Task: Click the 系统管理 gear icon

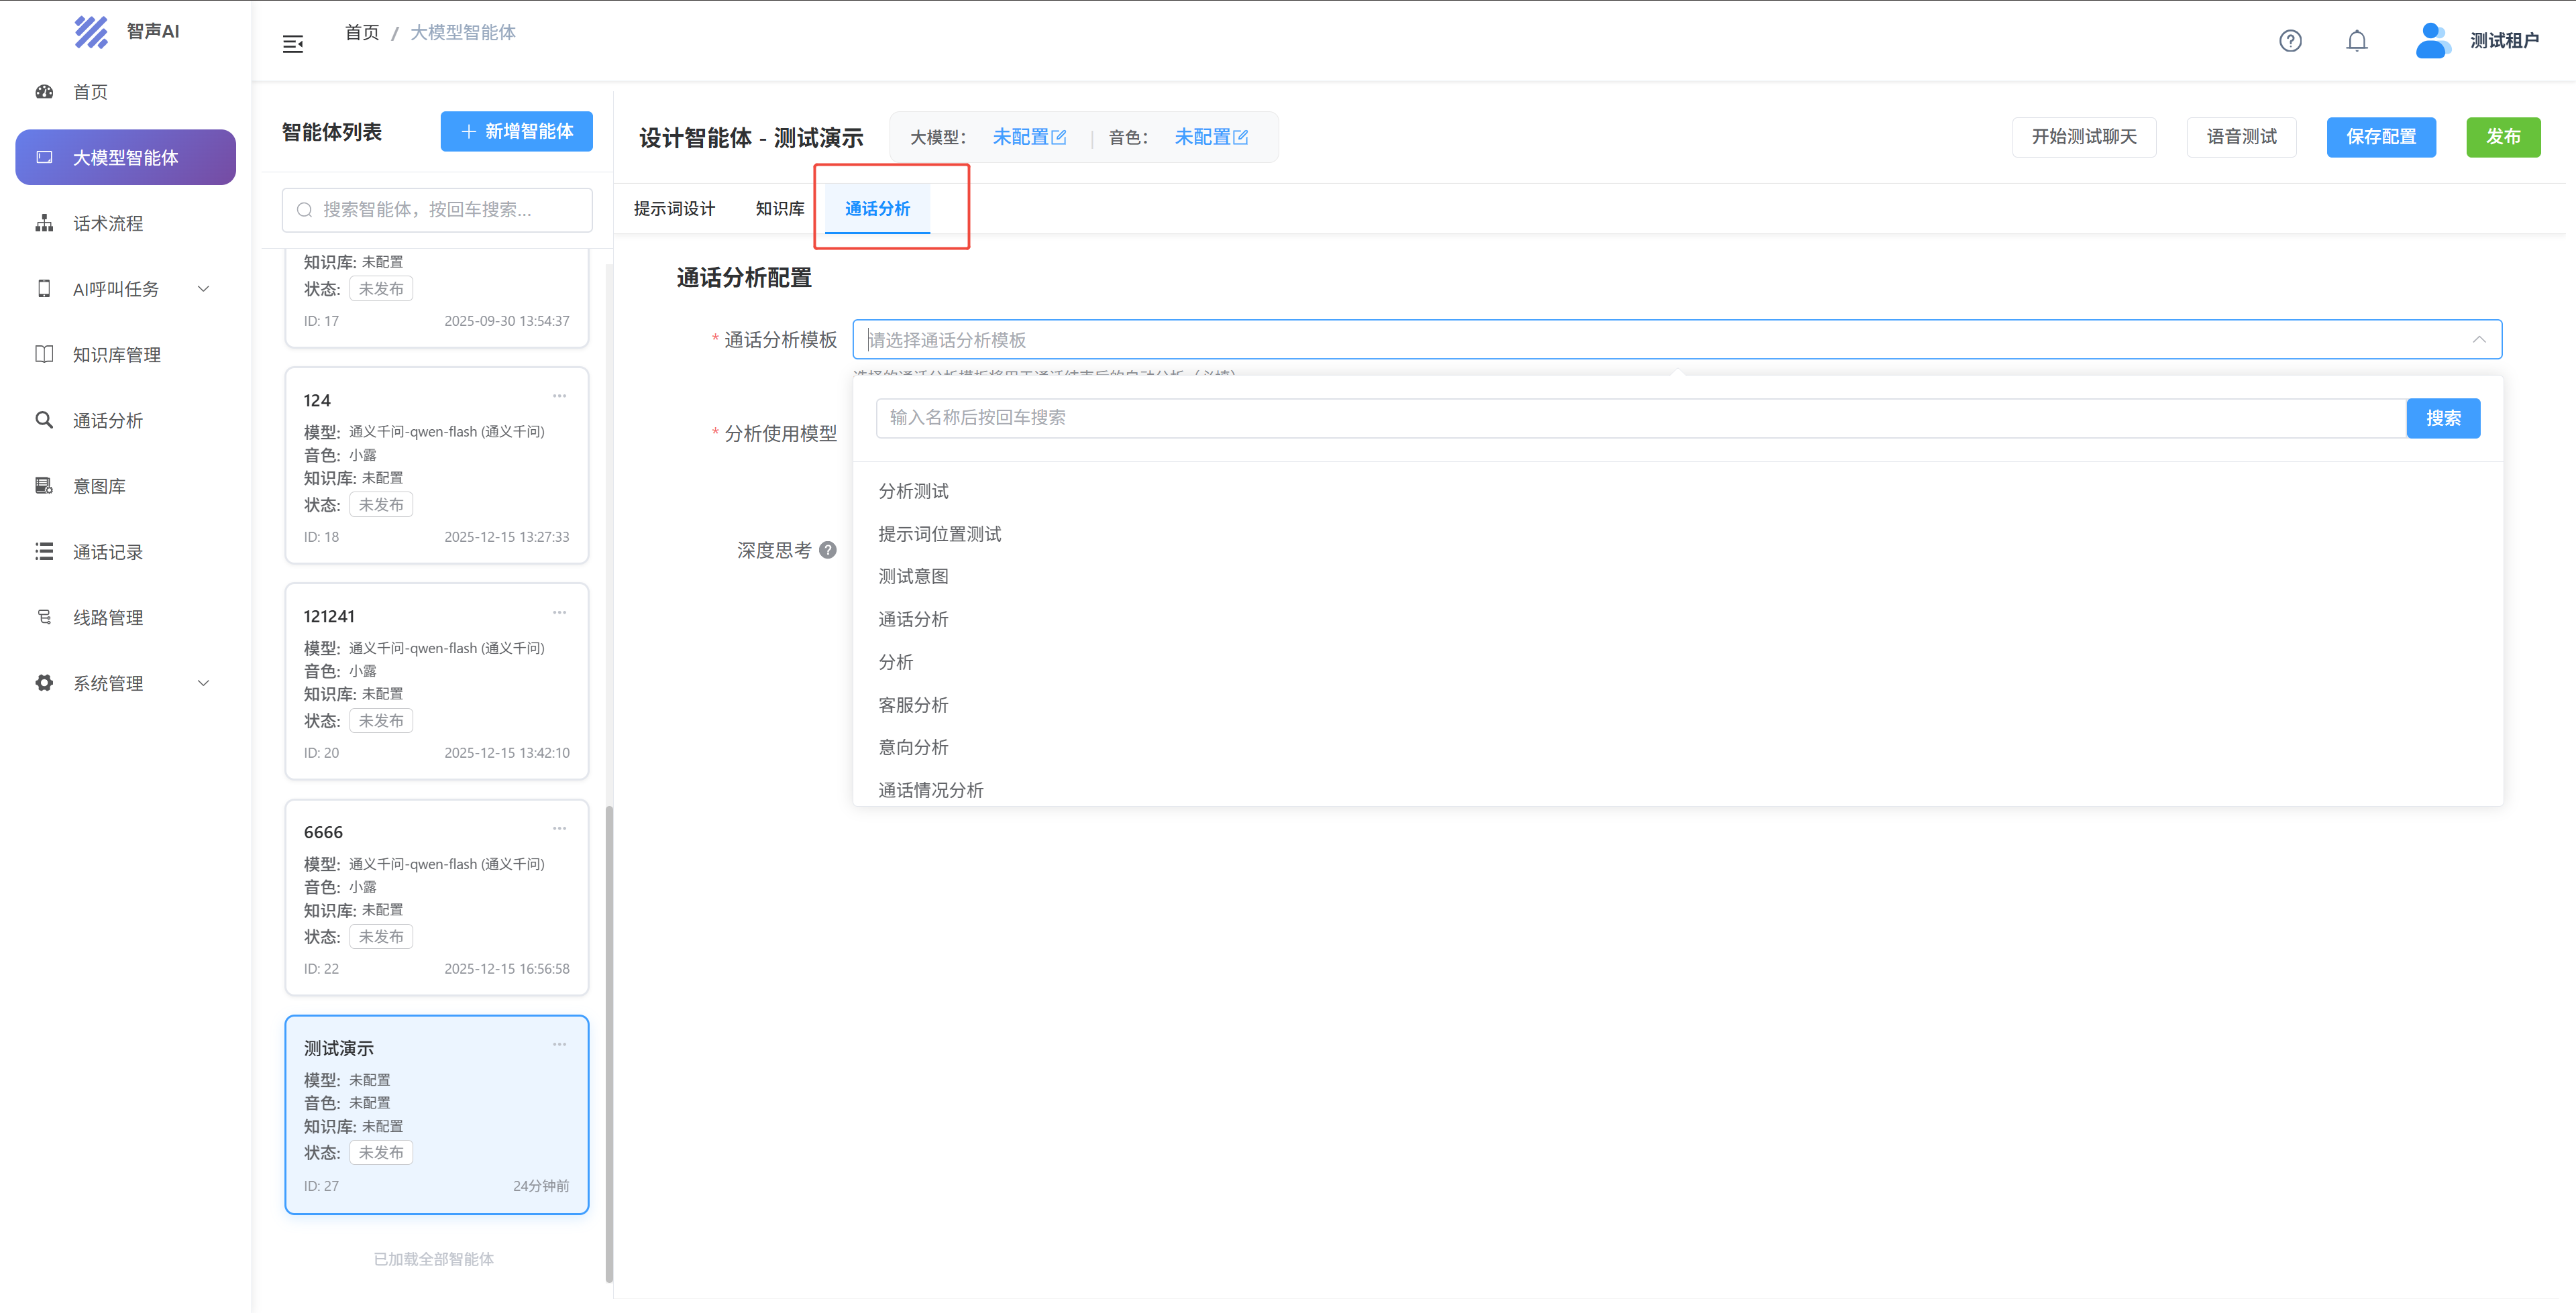Action: [44, 682]
